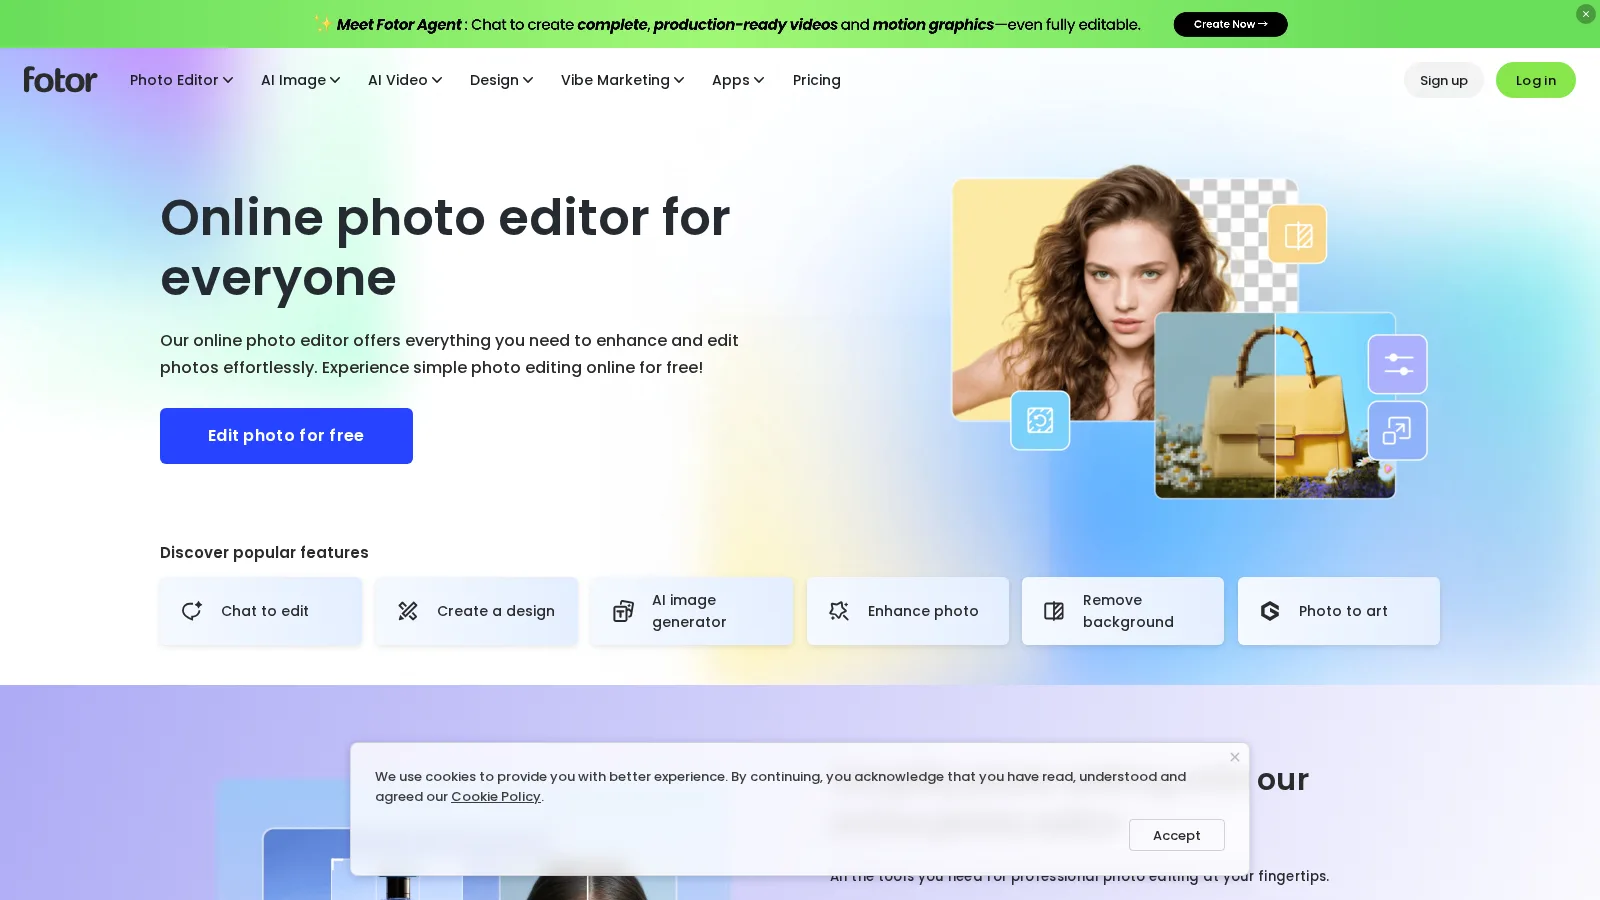Open the Cookie Policy link

pos(495,797)
